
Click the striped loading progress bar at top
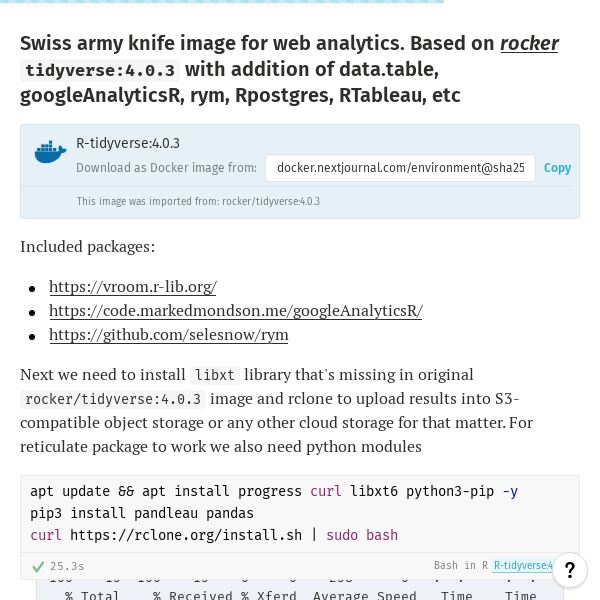pyautogui.click(x=222, y=2)
